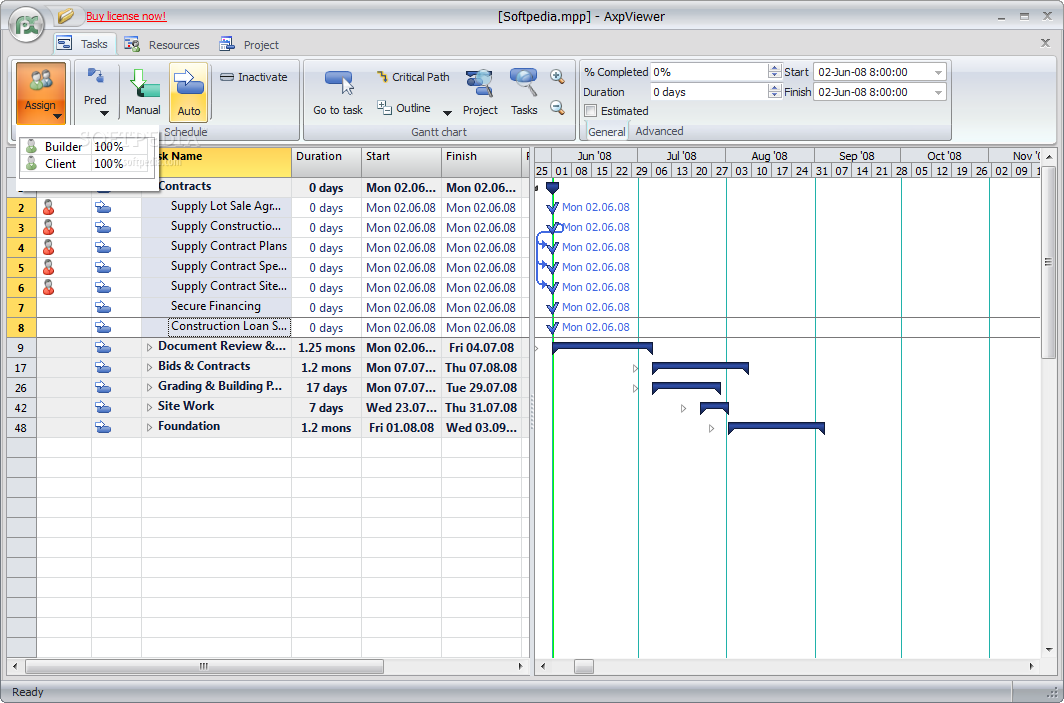
Task: Select row number 8 header
Action: coord(21,328)
